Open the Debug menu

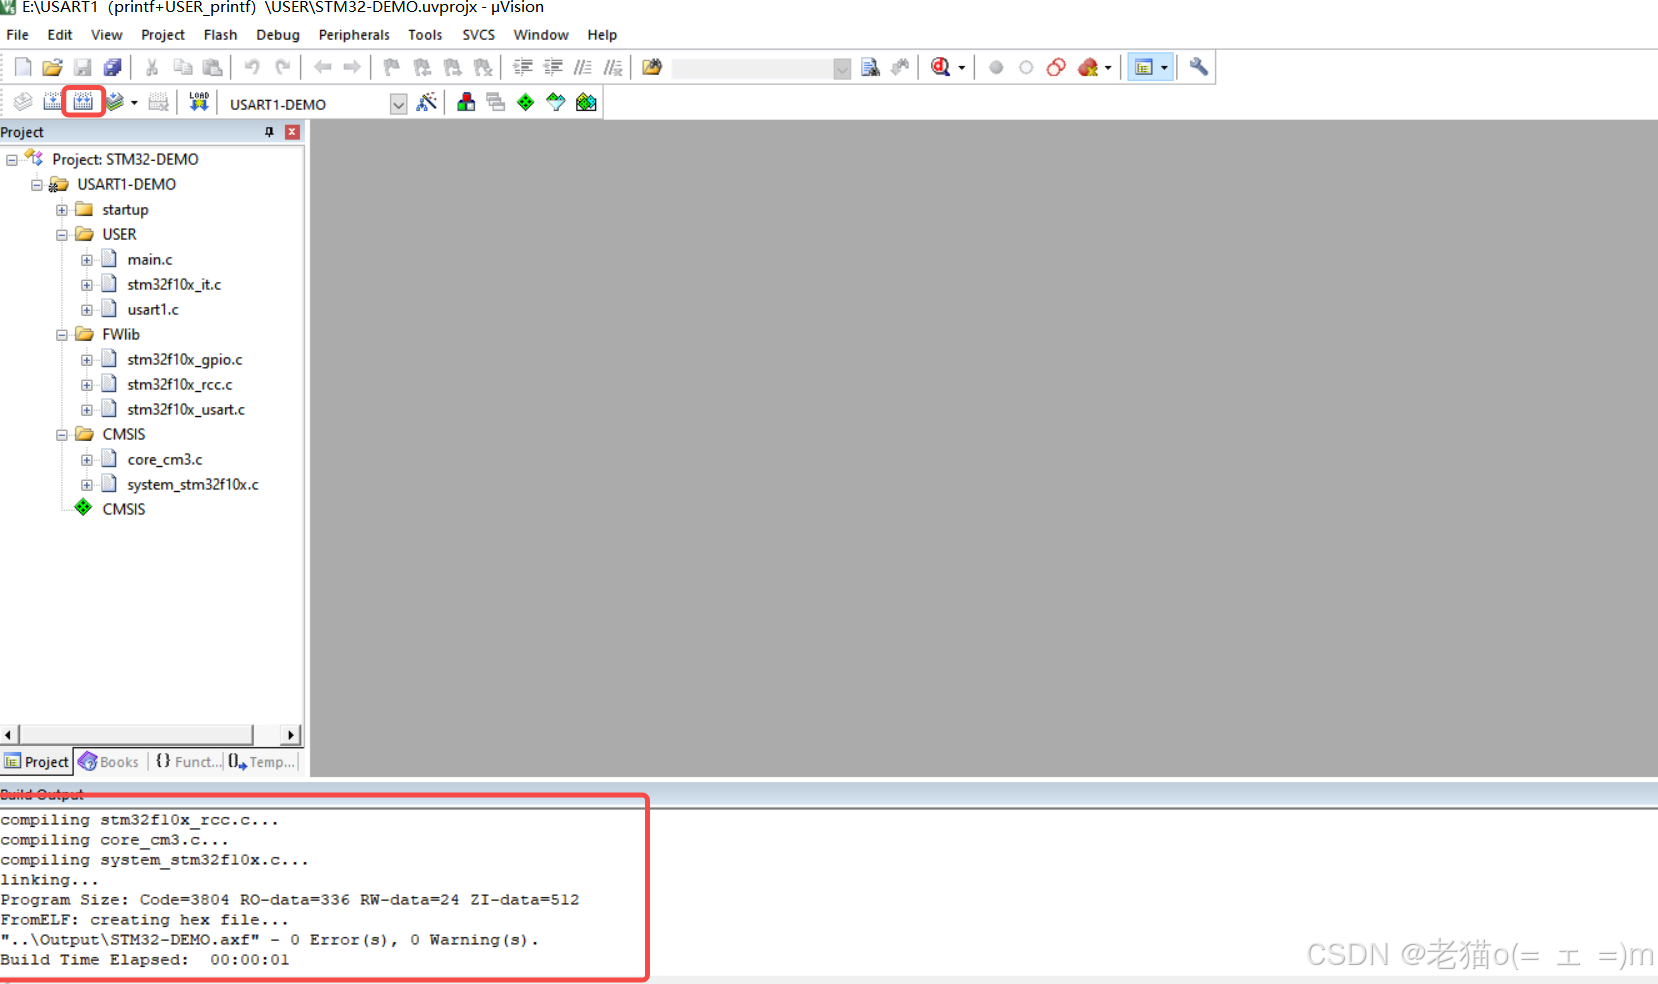point(278,35)
